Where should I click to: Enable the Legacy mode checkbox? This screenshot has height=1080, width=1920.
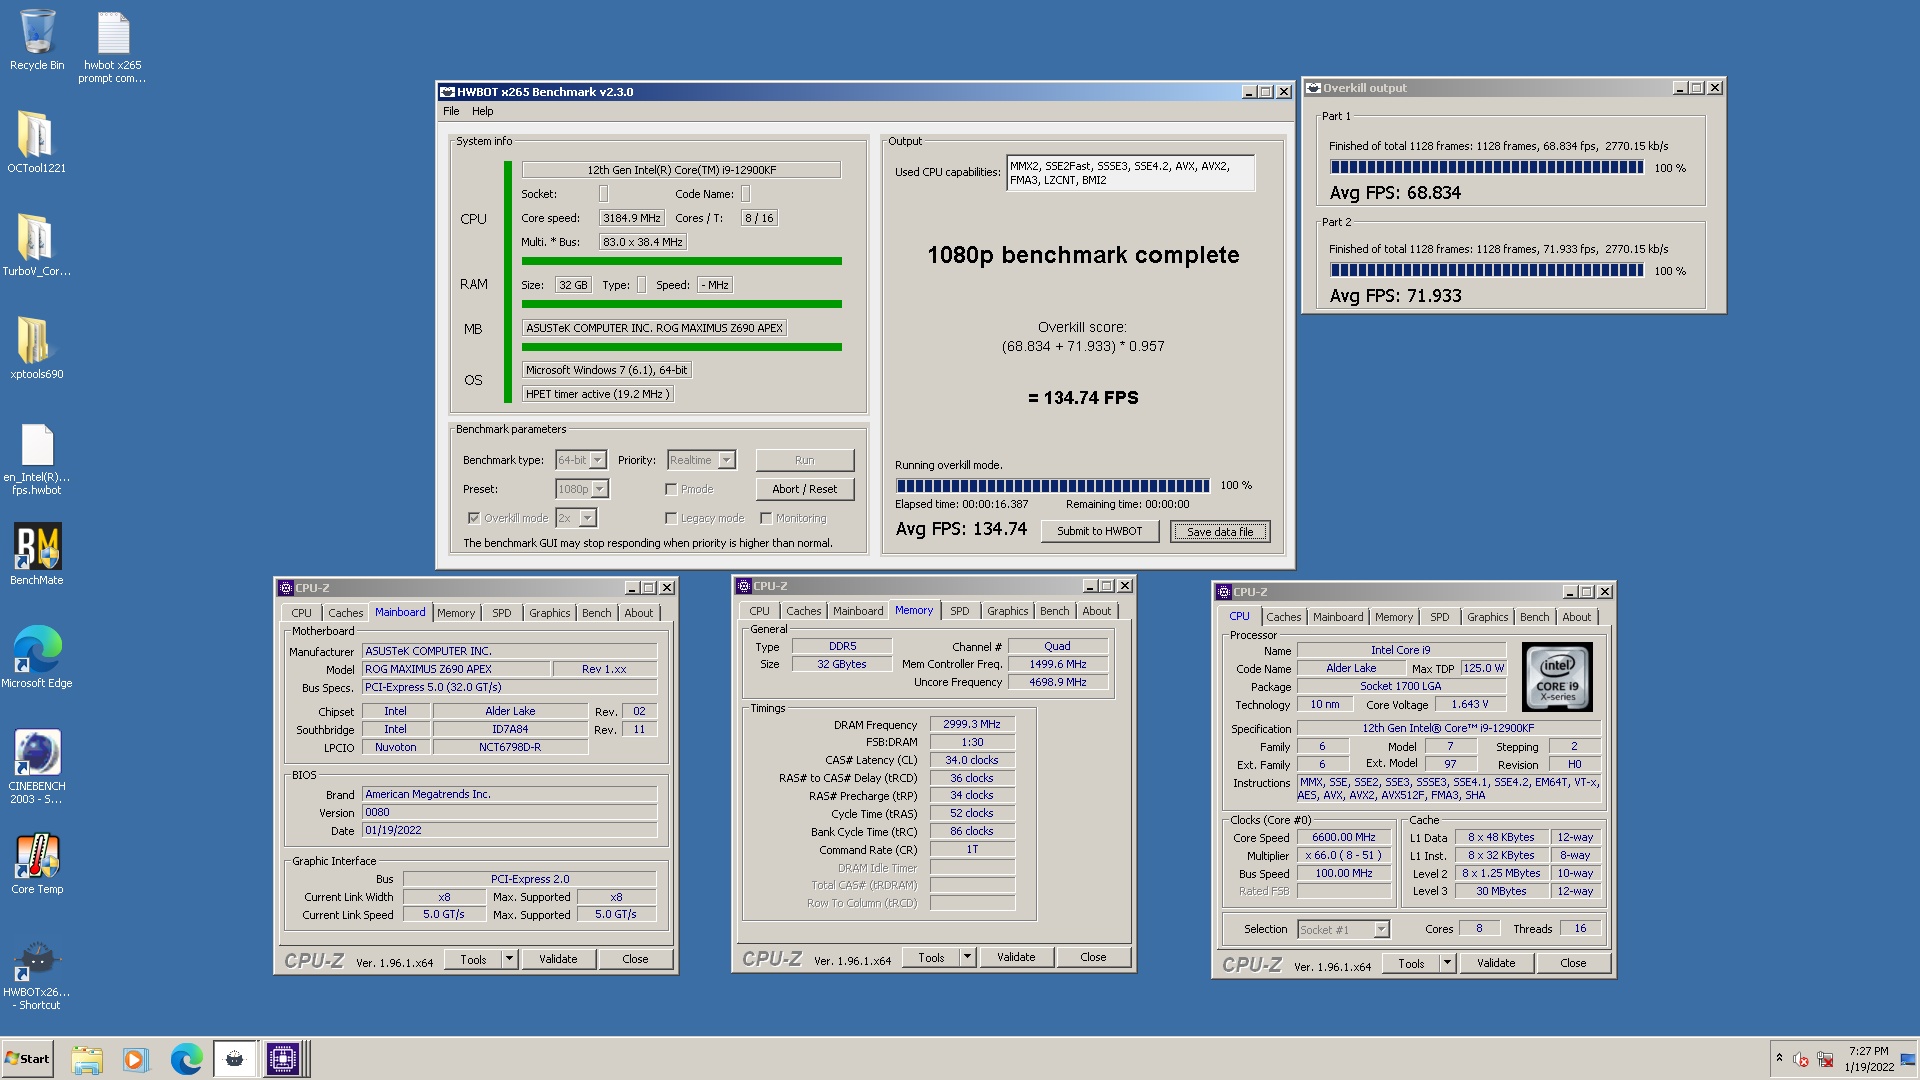tap(671, 518)
